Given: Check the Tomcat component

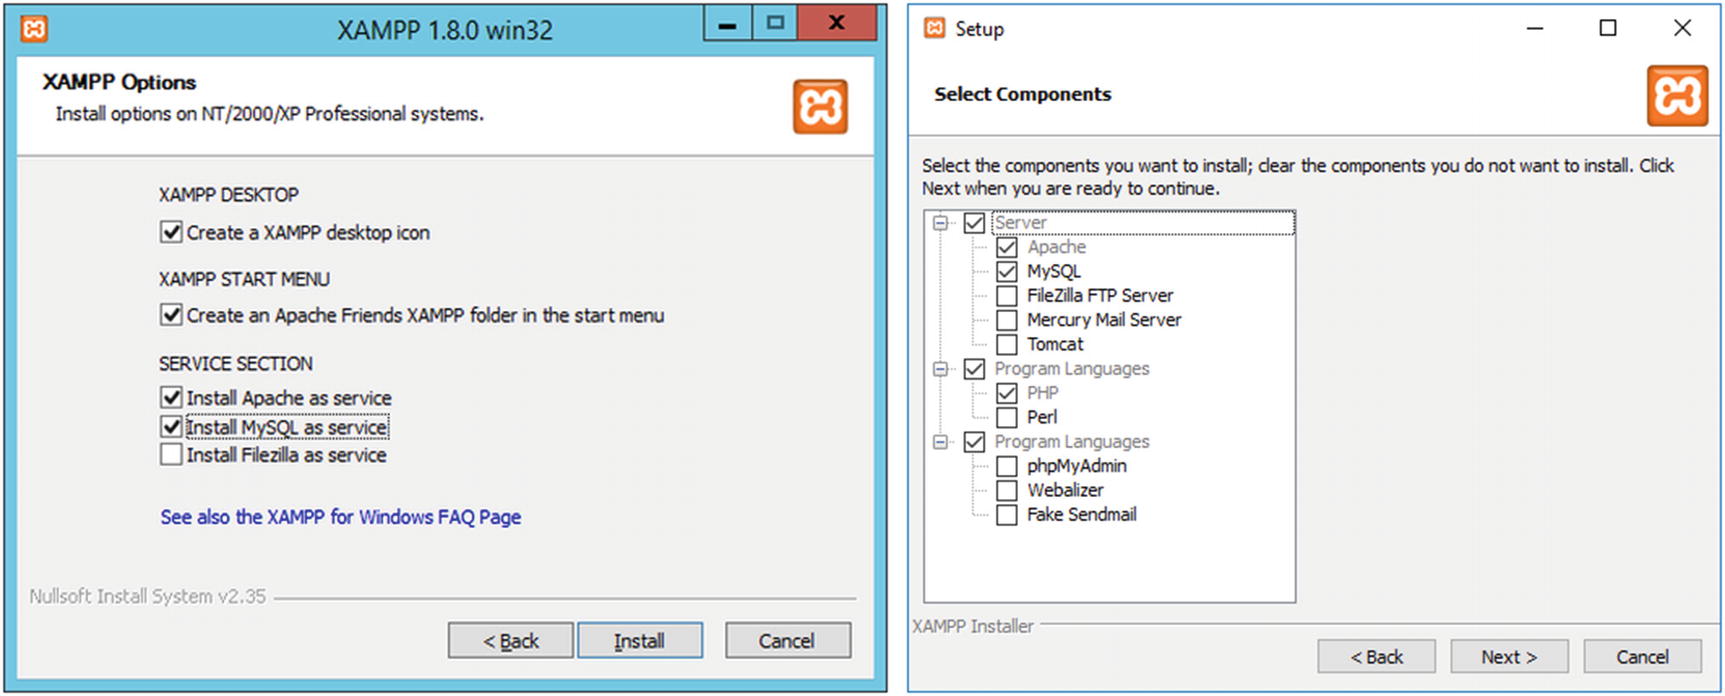Looking at the screenshot, I should point(1007,344).
